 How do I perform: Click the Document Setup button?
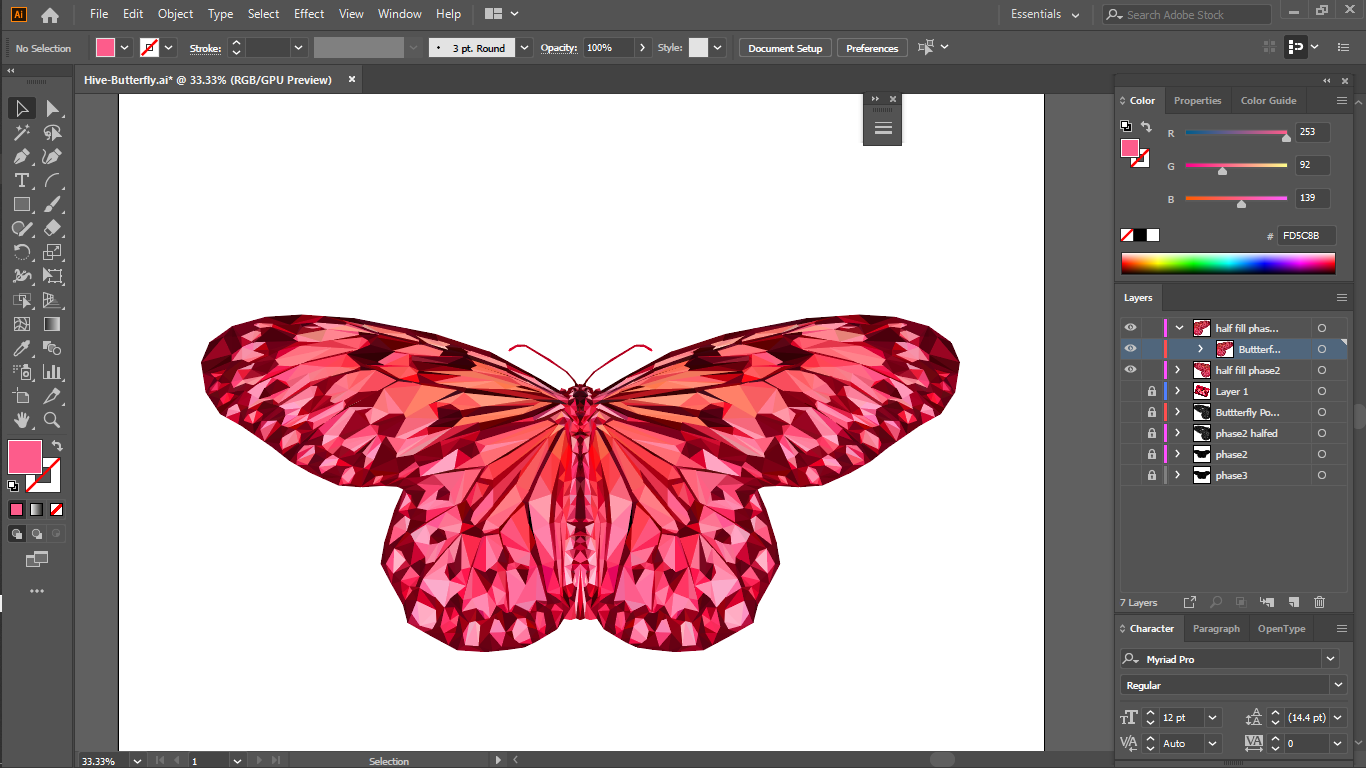point(785,48)
